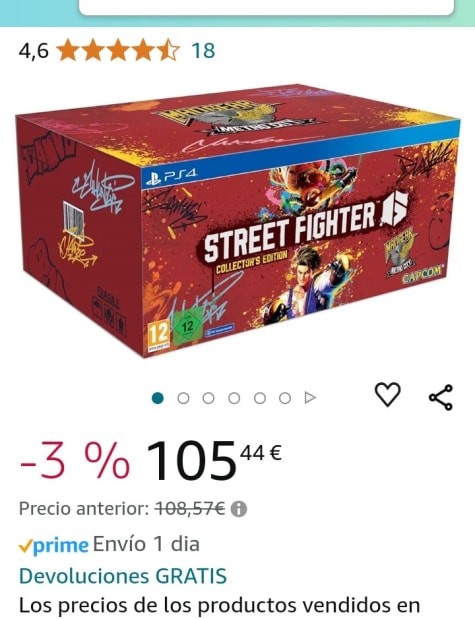Tap the 105,44 € current price
This screenshot has width=475, height=619.
[x=214, y=460]
